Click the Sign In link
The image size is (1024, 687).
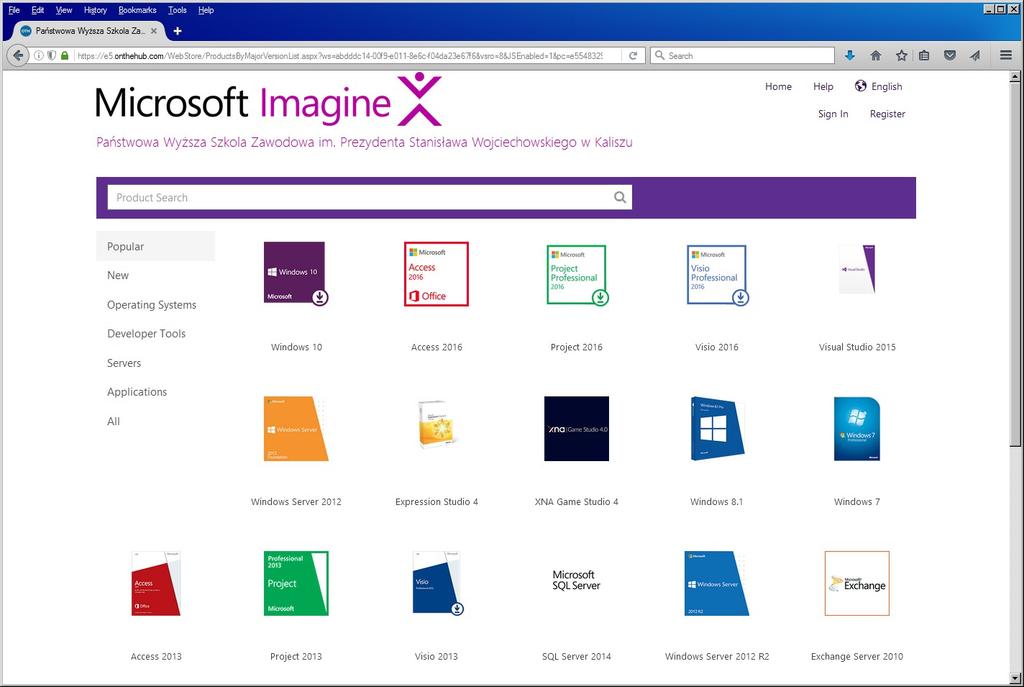point(833,114)
